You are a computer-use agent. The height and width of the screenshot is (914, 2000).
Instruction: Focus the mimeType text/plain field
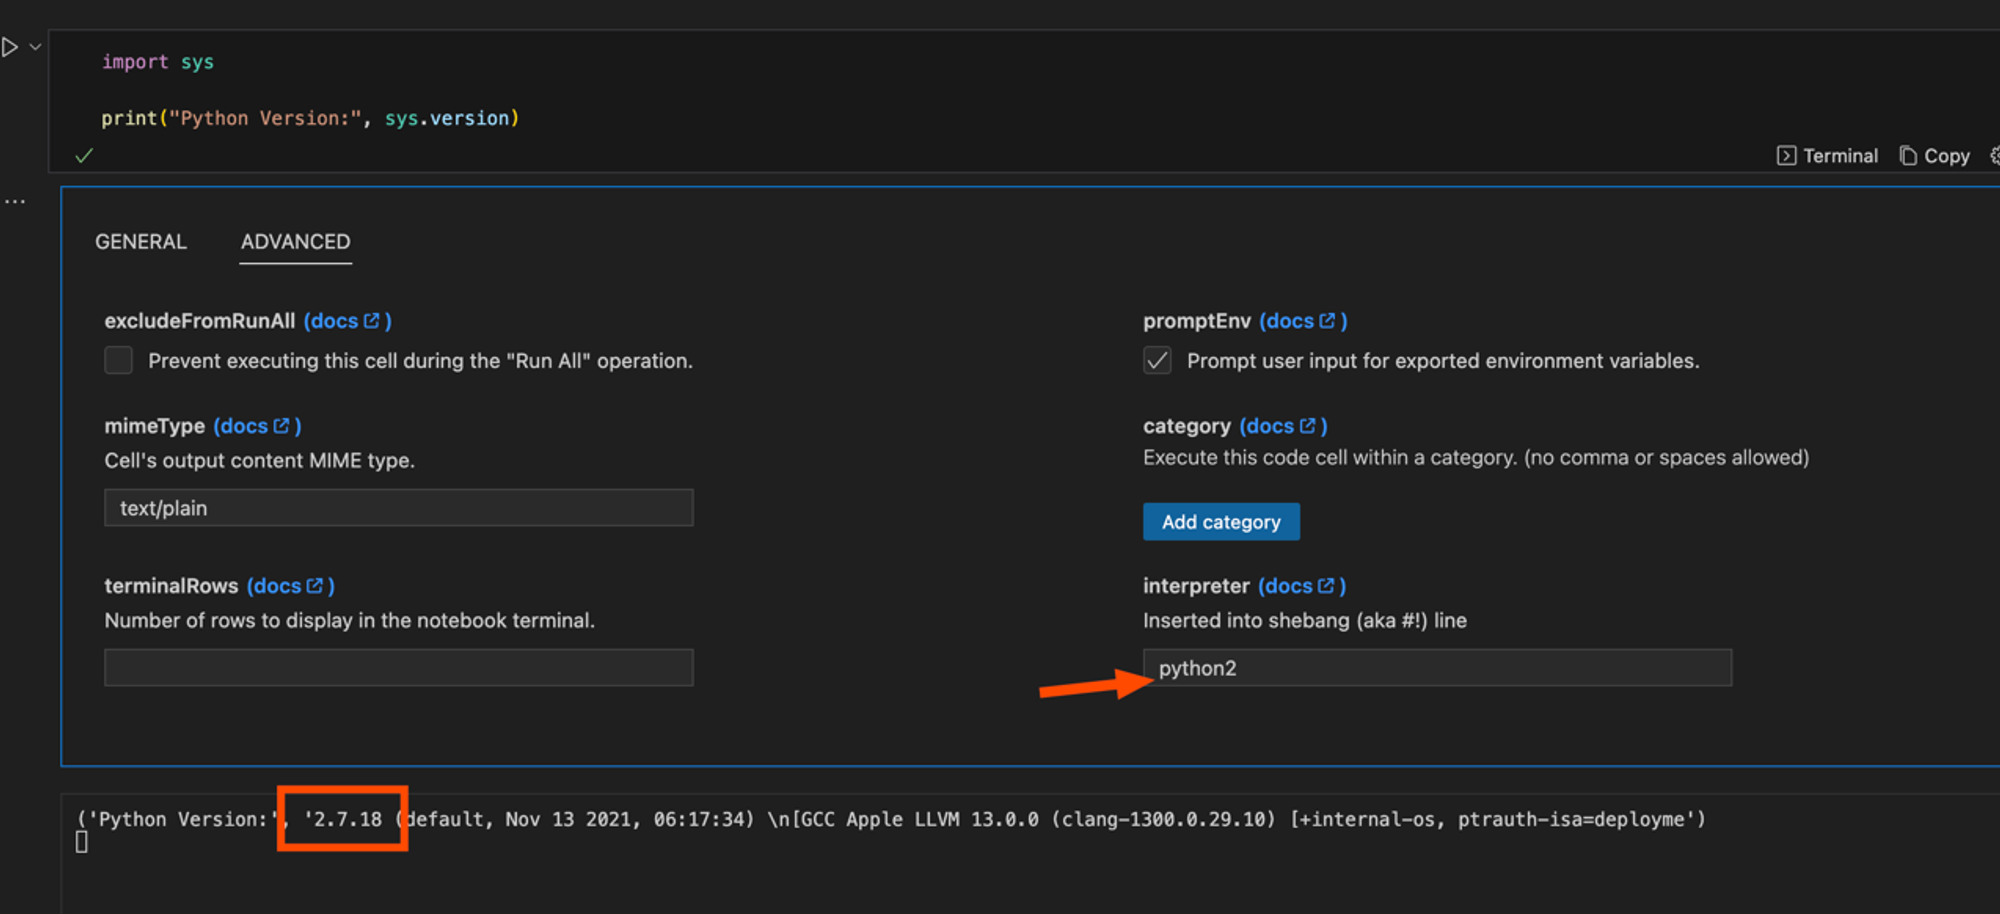[399, 508]
